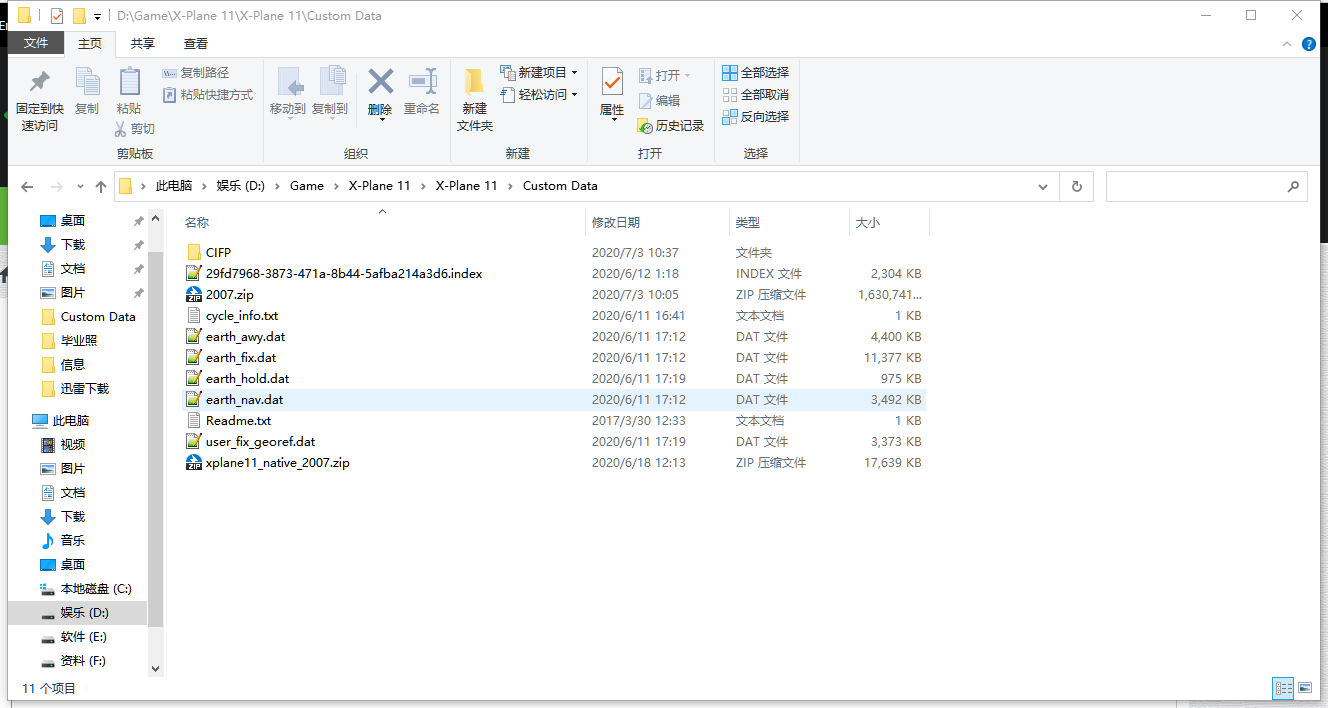Click the 编辑 edit button
1328x708 pixels.
[x=659, y=100]
